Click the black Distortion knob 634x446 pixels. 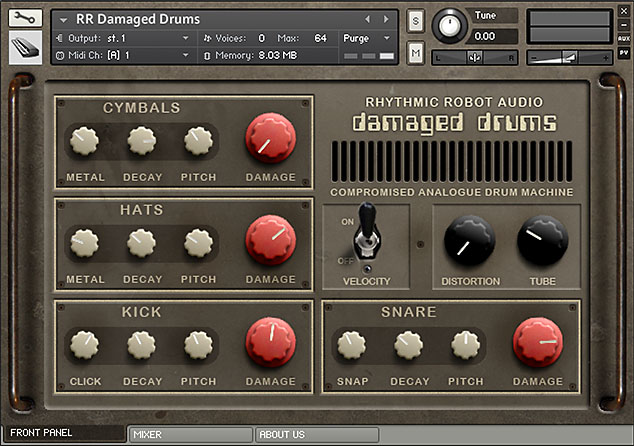[x=469, y=240]
